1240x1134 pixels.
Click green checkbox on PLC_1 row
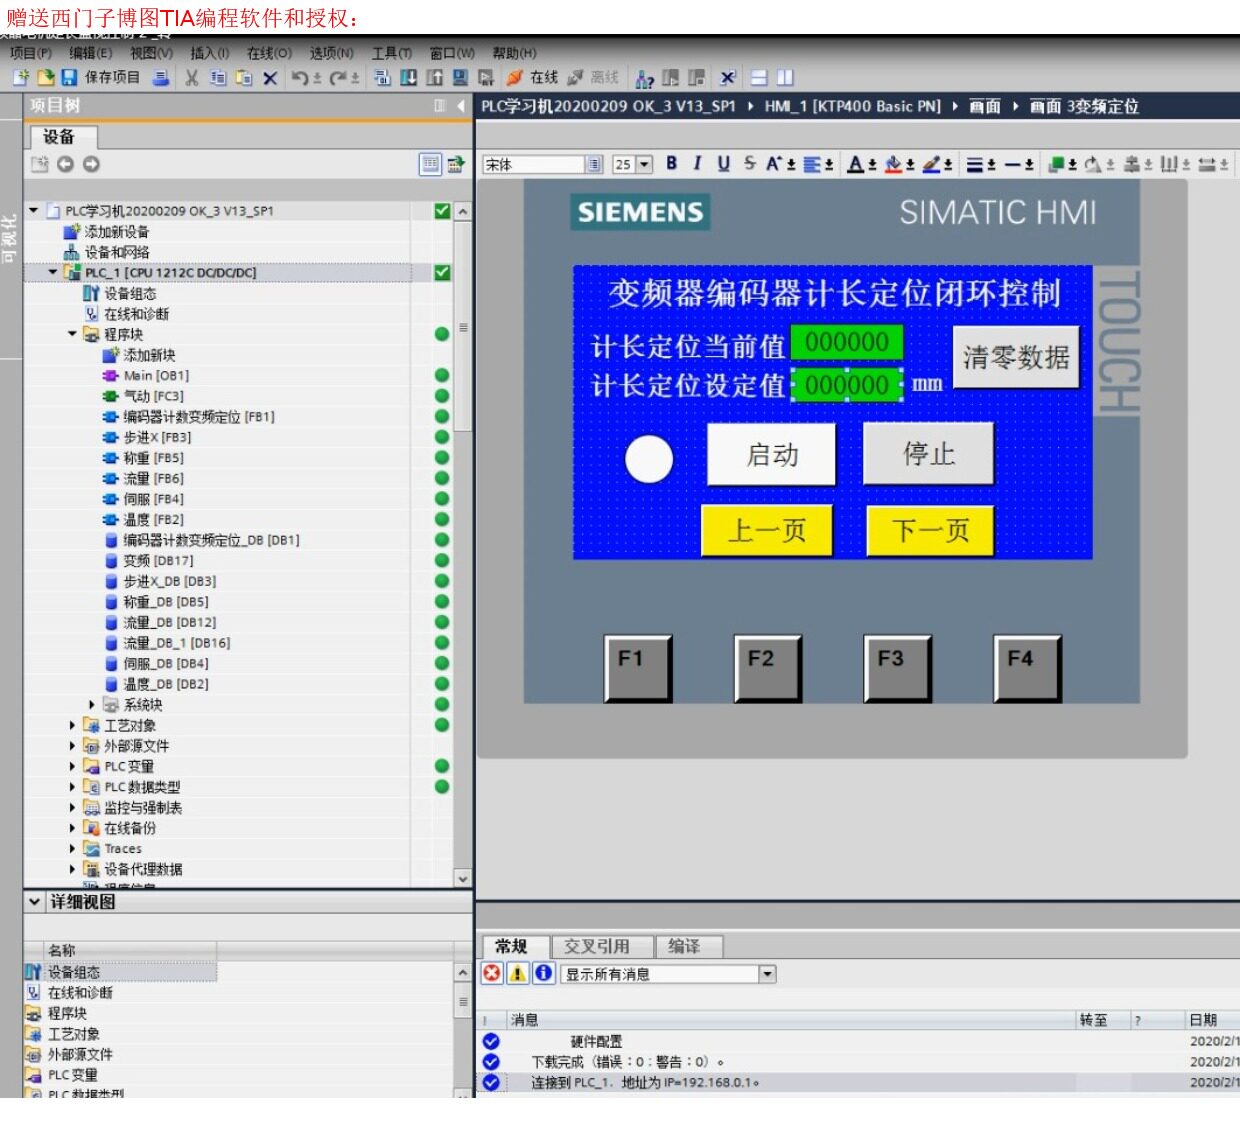(x=442, y=272)
